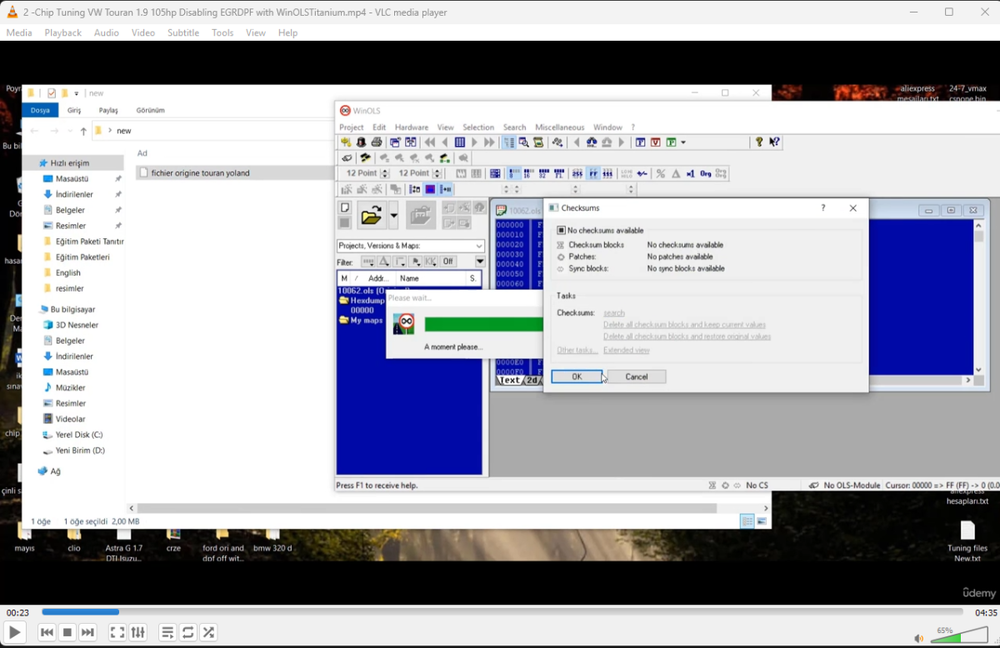Click the magnifier search toolbar icon
The image size is (1000, 648).
click(523, 142)
